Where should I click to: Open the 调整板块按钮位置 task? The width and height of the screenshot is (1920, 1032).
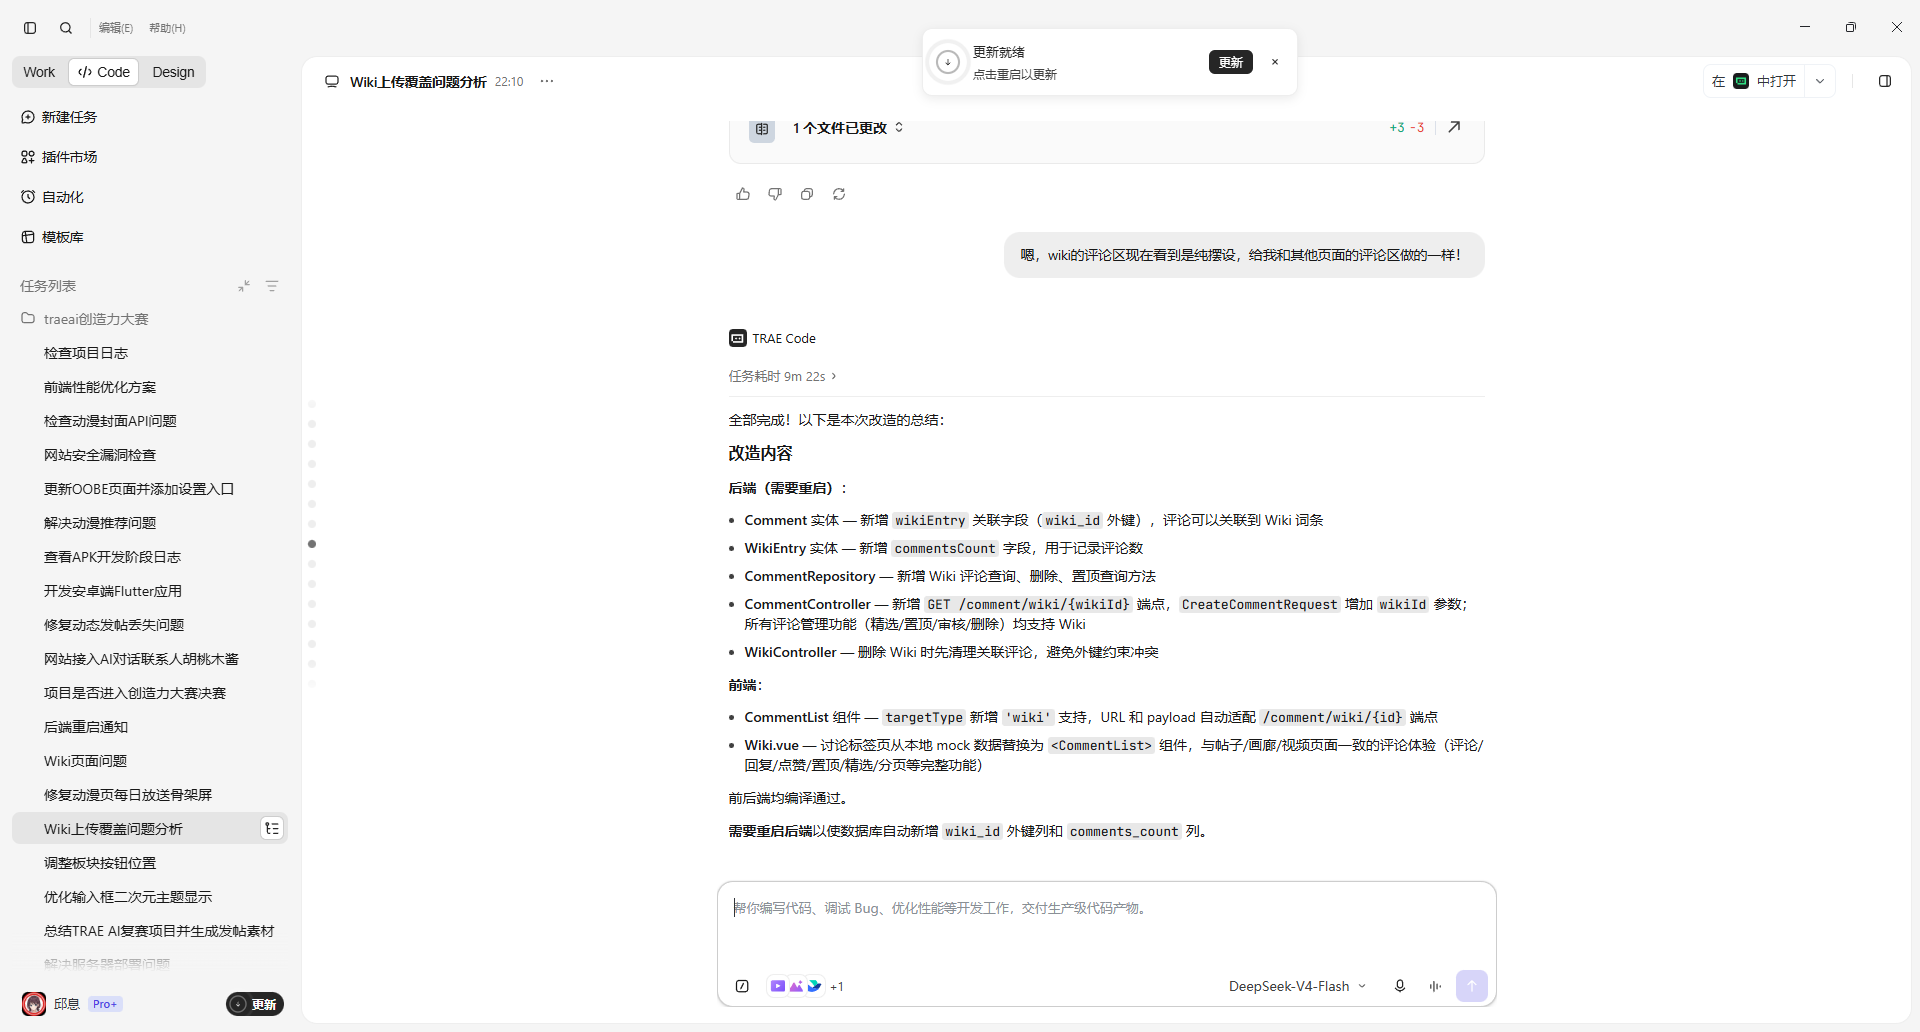point(150,863)
